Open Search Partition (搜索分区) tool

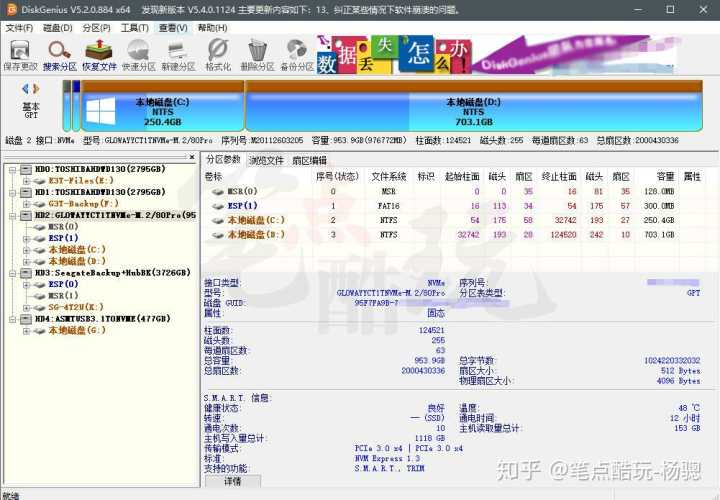click(60, 55)
